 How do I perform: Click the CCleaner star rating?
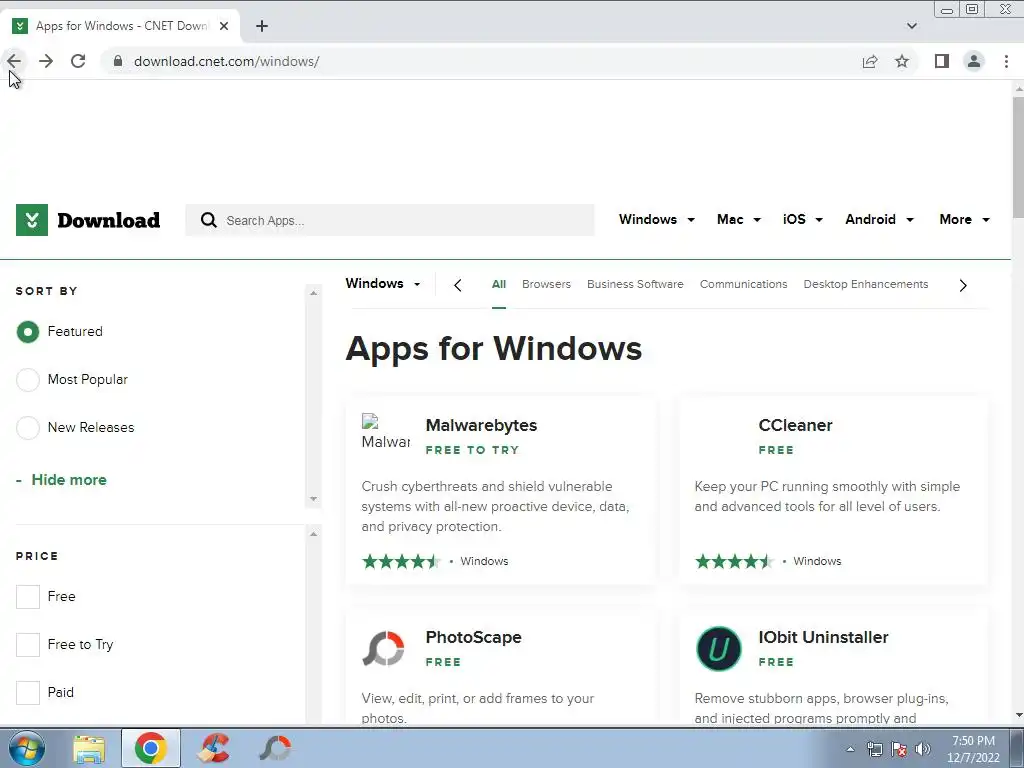pyautogui.click(x=735, y=562)
